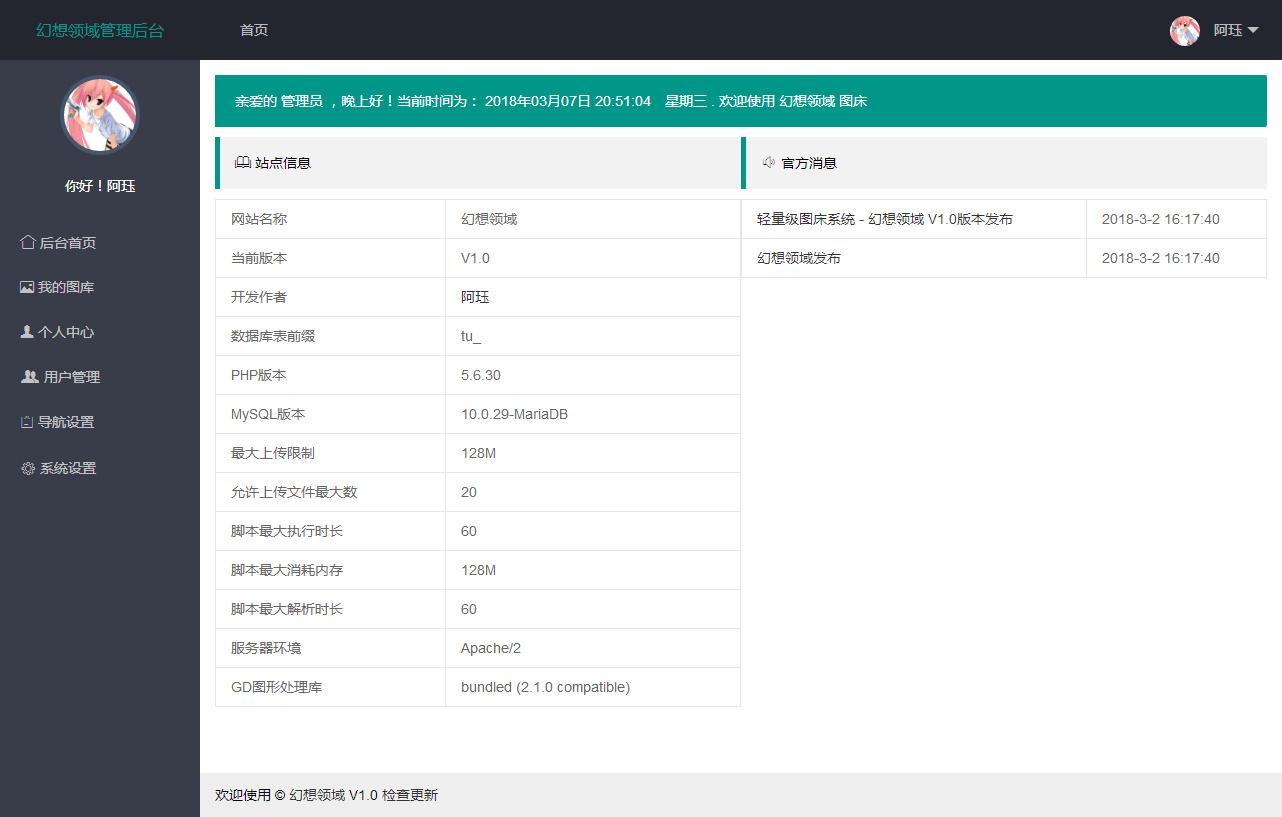Click the gear icon beside 系统设置
The width and height of the screenshot is (1282, 817).
pos(28,467)
